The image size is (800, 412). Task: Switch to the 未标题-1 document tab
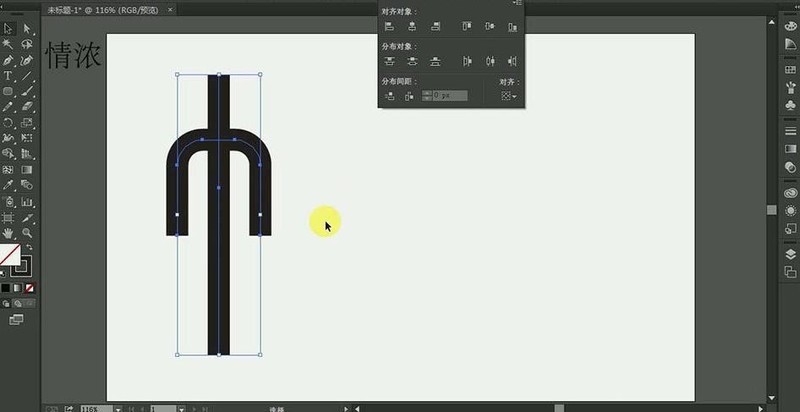[x=103, y=10]
